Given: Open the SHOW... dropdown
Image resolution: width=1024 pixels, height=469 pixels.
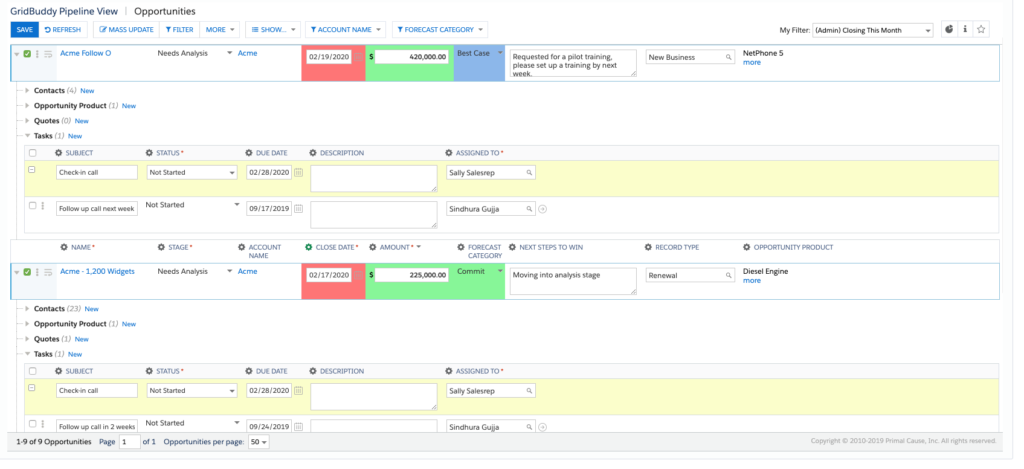Looking at the screenshot, I should (x=273, y=29).
